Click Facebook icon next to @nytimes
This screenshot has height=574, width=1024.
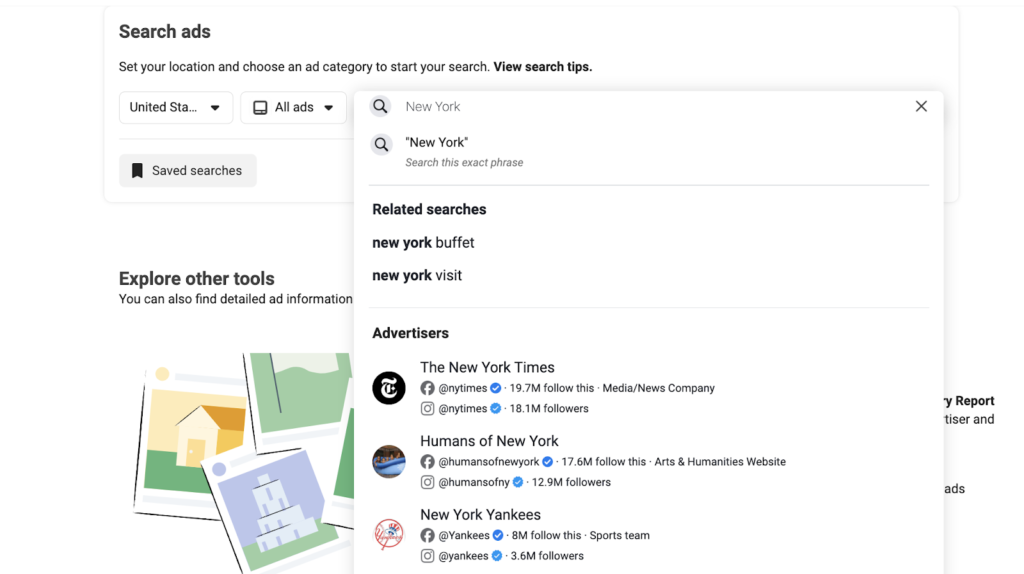coord(427,388)
